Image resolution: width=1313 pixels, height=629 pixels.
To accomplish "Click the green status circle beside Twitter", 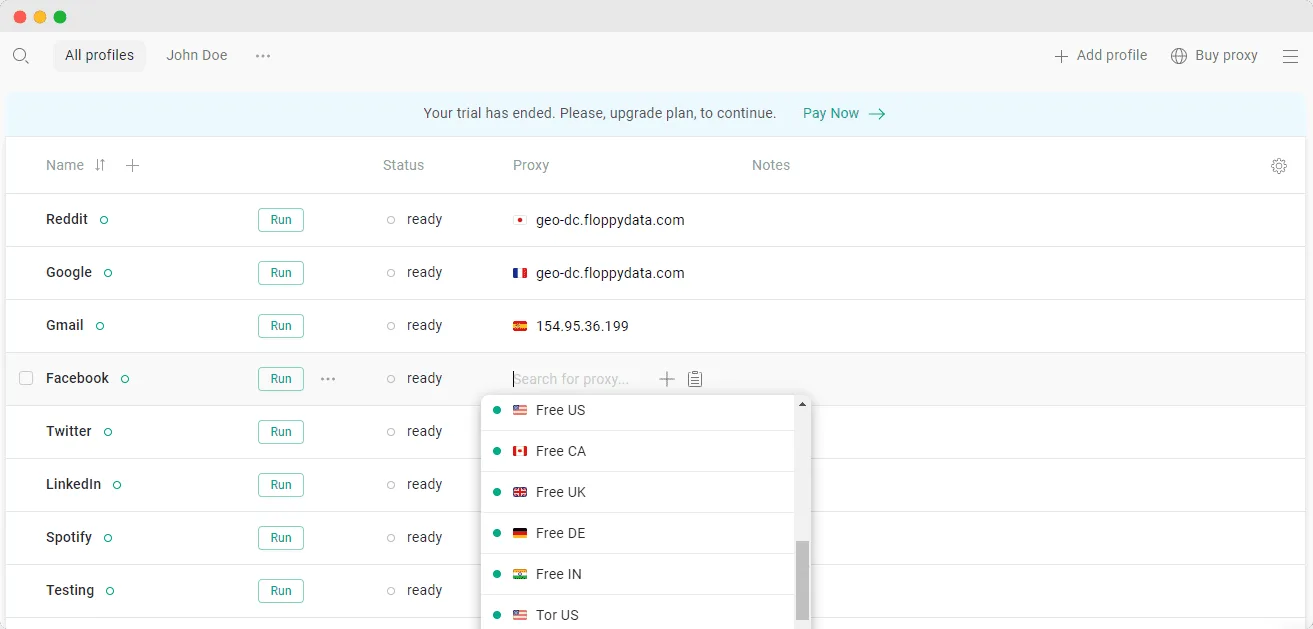I will pyautogui.click(x=108, y=432).
